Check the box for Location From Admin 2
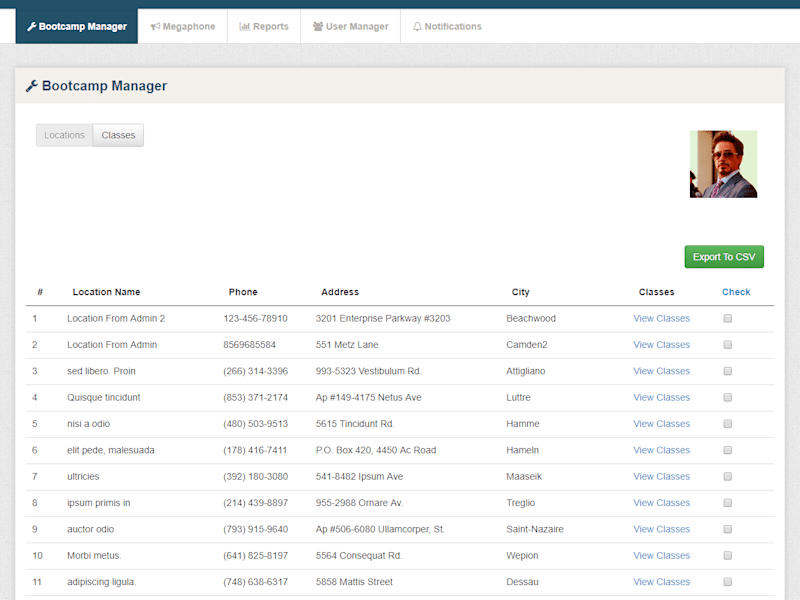Viewport: 800px width, 600px height. (x=728, y=318)
